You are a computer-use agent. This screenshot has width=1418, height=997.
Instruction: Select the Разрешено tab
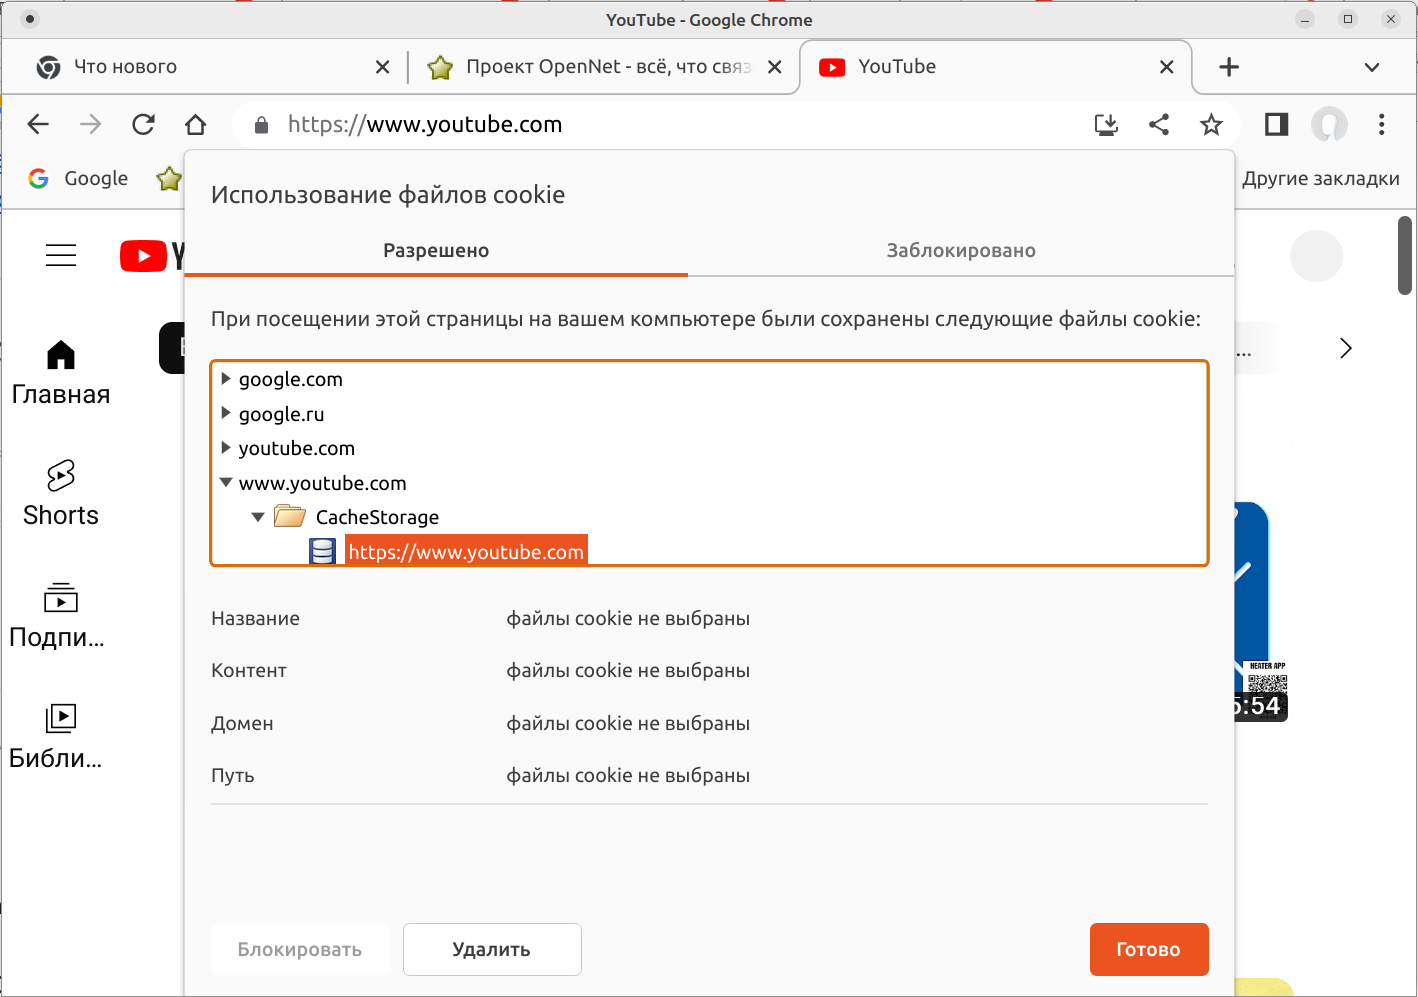pyautogui.click(x=436, y=251)
